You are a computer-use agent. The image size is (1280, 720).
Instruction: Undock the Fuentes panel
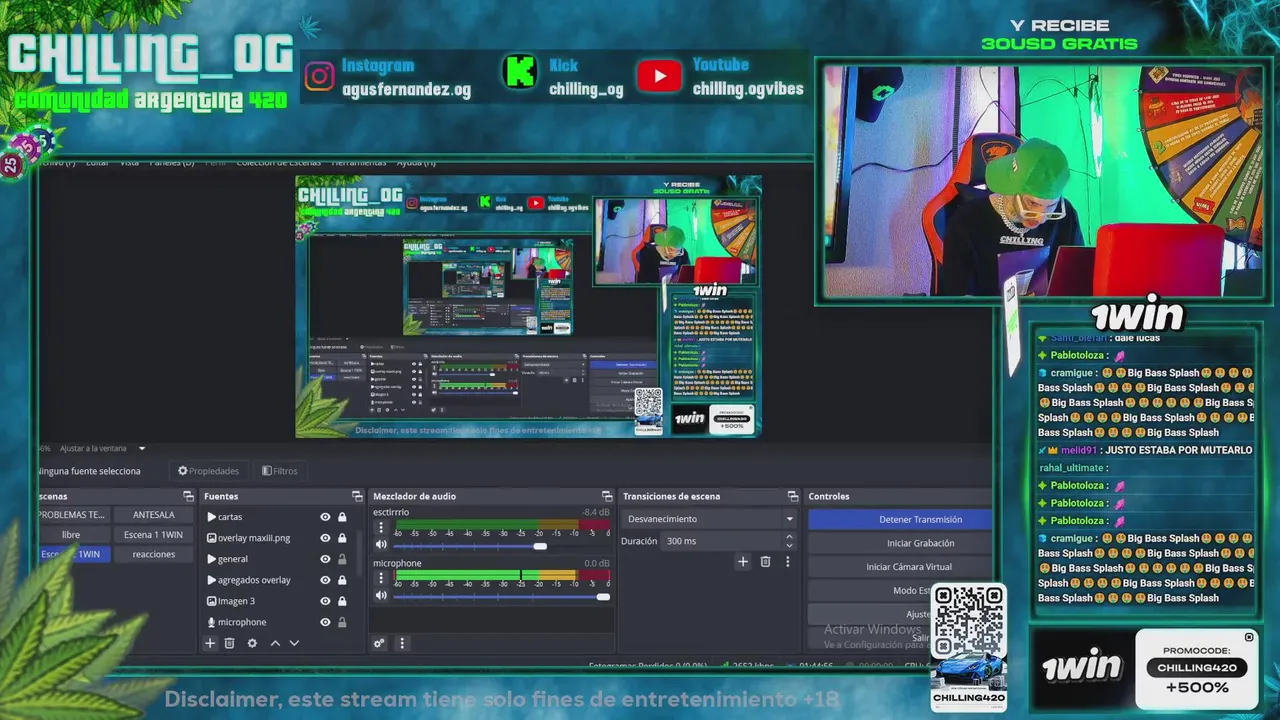357,496
